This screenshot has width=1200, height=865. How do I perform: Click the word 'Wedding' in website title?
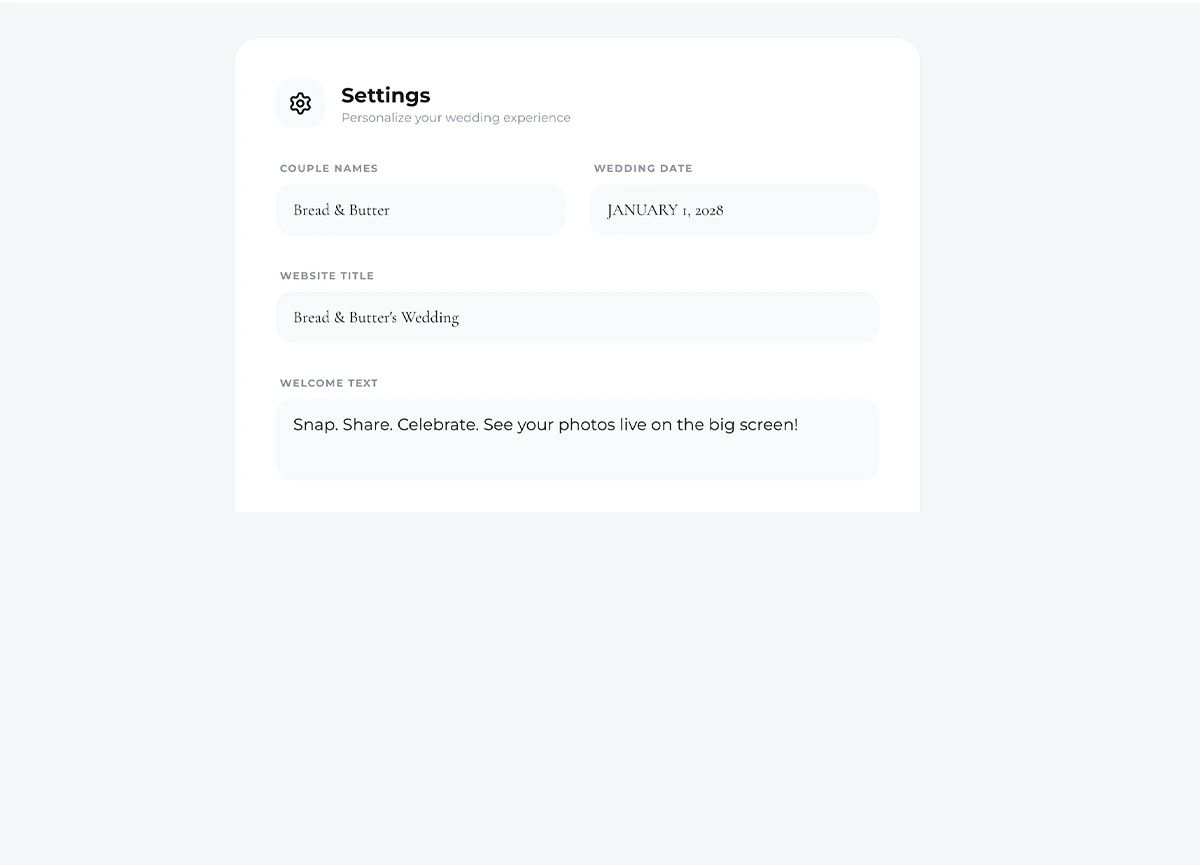click(x=430, y=317)
